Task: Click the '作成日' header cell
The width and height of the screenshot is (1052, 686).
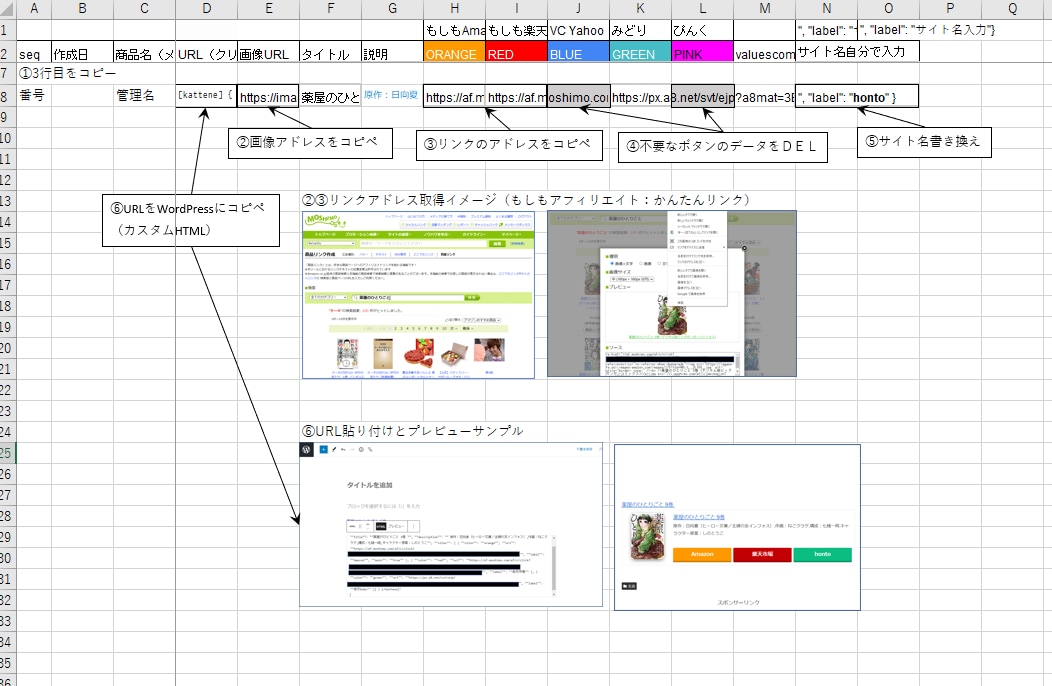Action: (82, 54)
